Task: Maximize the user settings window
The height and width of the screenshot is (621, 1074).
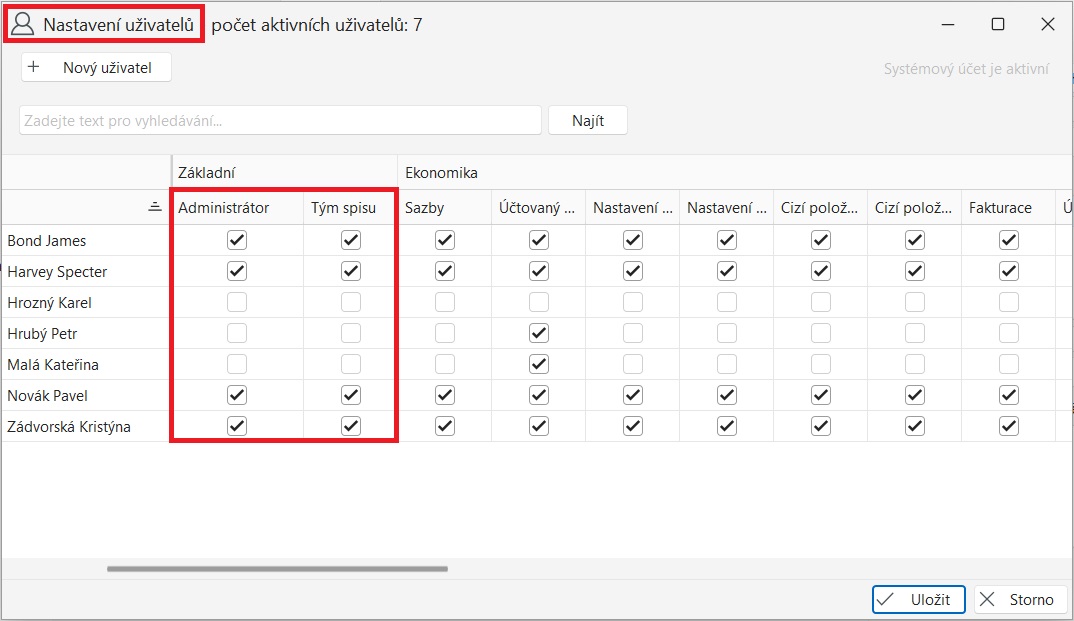Action: point(997,25)
